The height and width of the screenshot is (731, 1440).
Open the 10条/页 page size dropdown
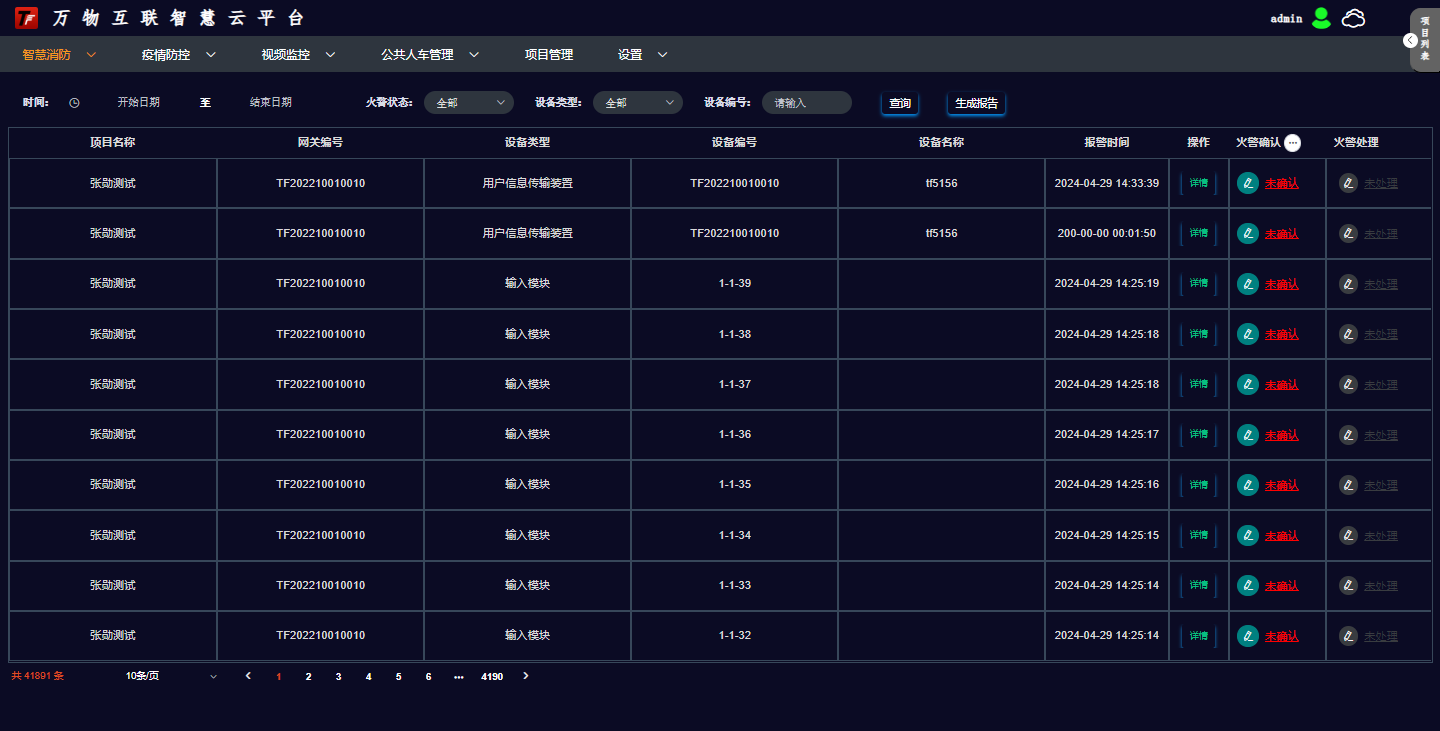pos(171,676)
